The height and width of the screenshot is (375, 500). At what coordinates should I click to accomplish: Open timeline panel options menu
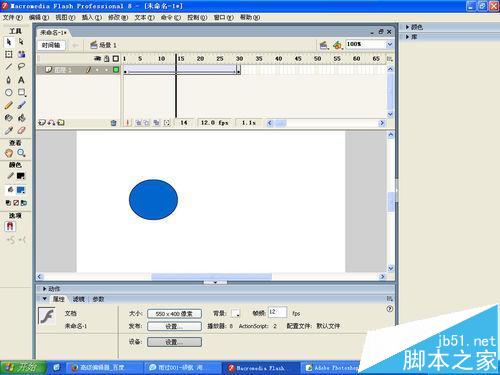(389, 59)
